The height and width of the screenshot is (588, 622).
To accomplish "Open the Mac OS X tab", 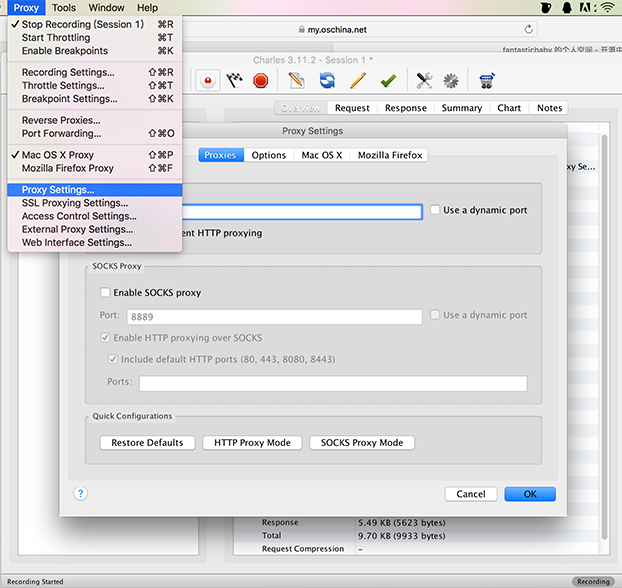I will pyautogui.click(x=322, y=155).
